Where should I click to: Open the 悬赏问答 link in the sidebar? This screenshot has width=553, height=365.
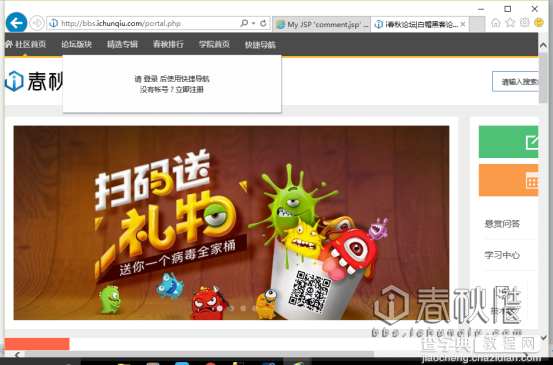[502, 224]
